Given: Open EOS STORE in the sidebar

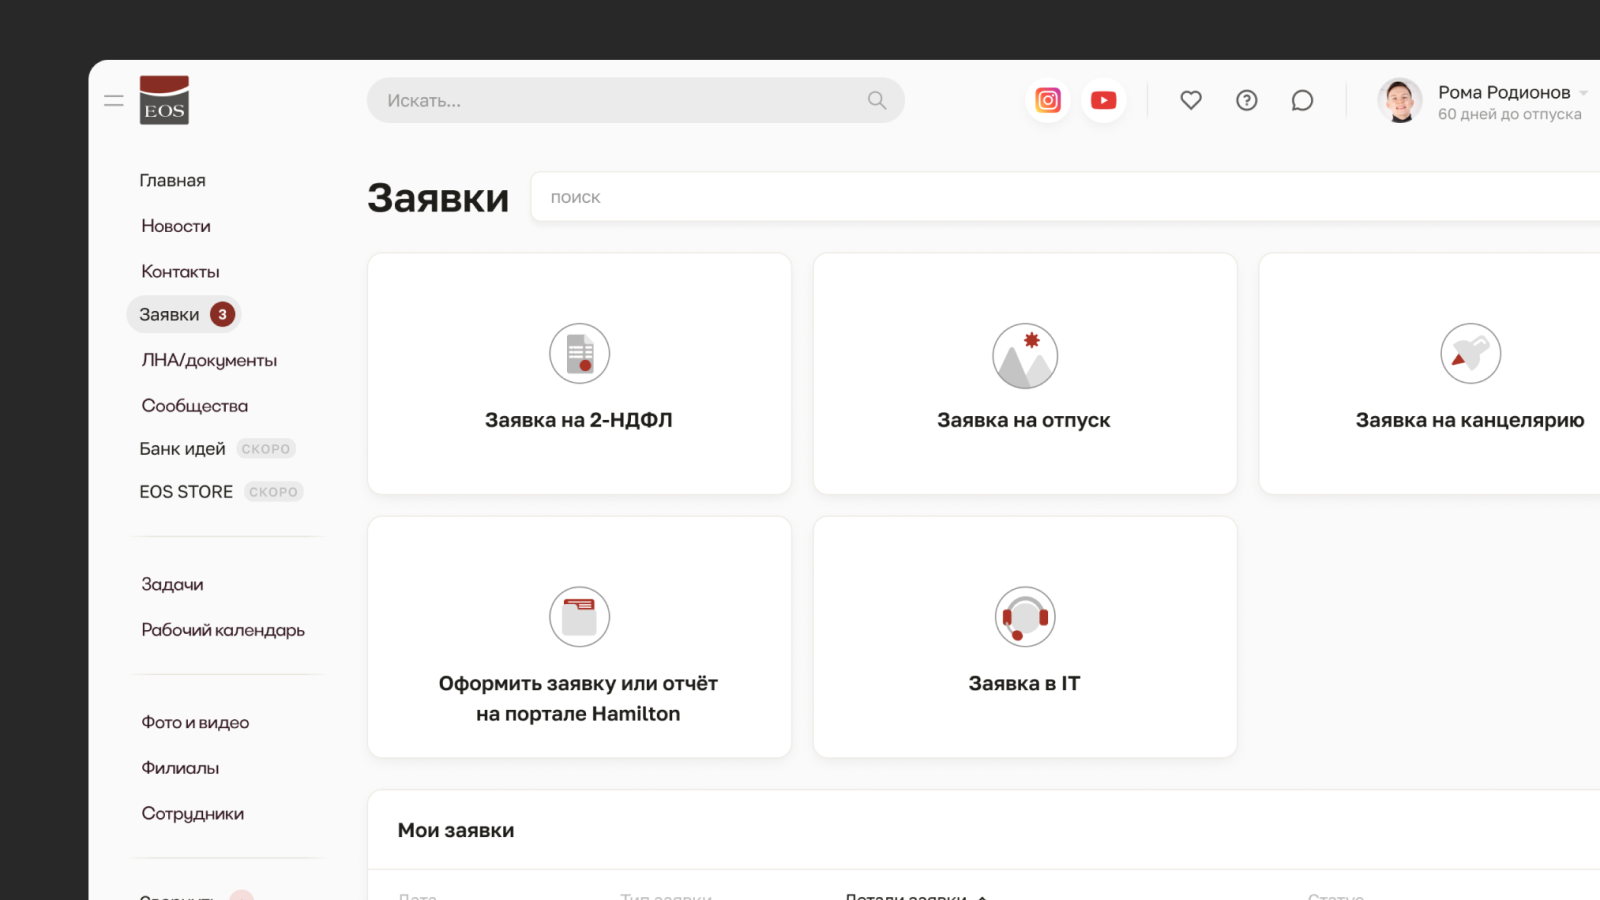Looking at the screenshot, I should (186, 492).
